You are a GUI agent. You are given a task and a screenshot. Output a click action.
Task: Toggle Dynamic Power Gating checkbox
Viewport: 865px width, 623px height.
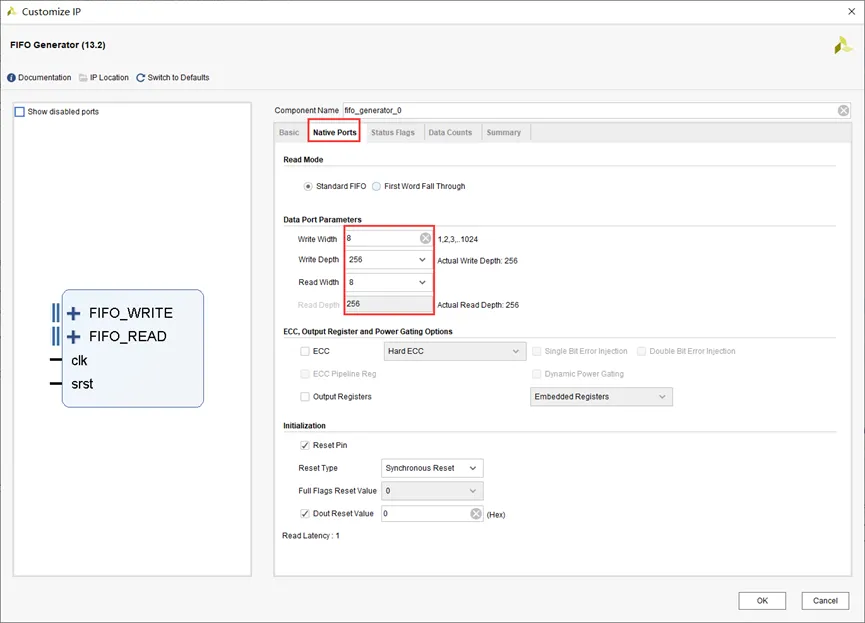coord(536,374)
